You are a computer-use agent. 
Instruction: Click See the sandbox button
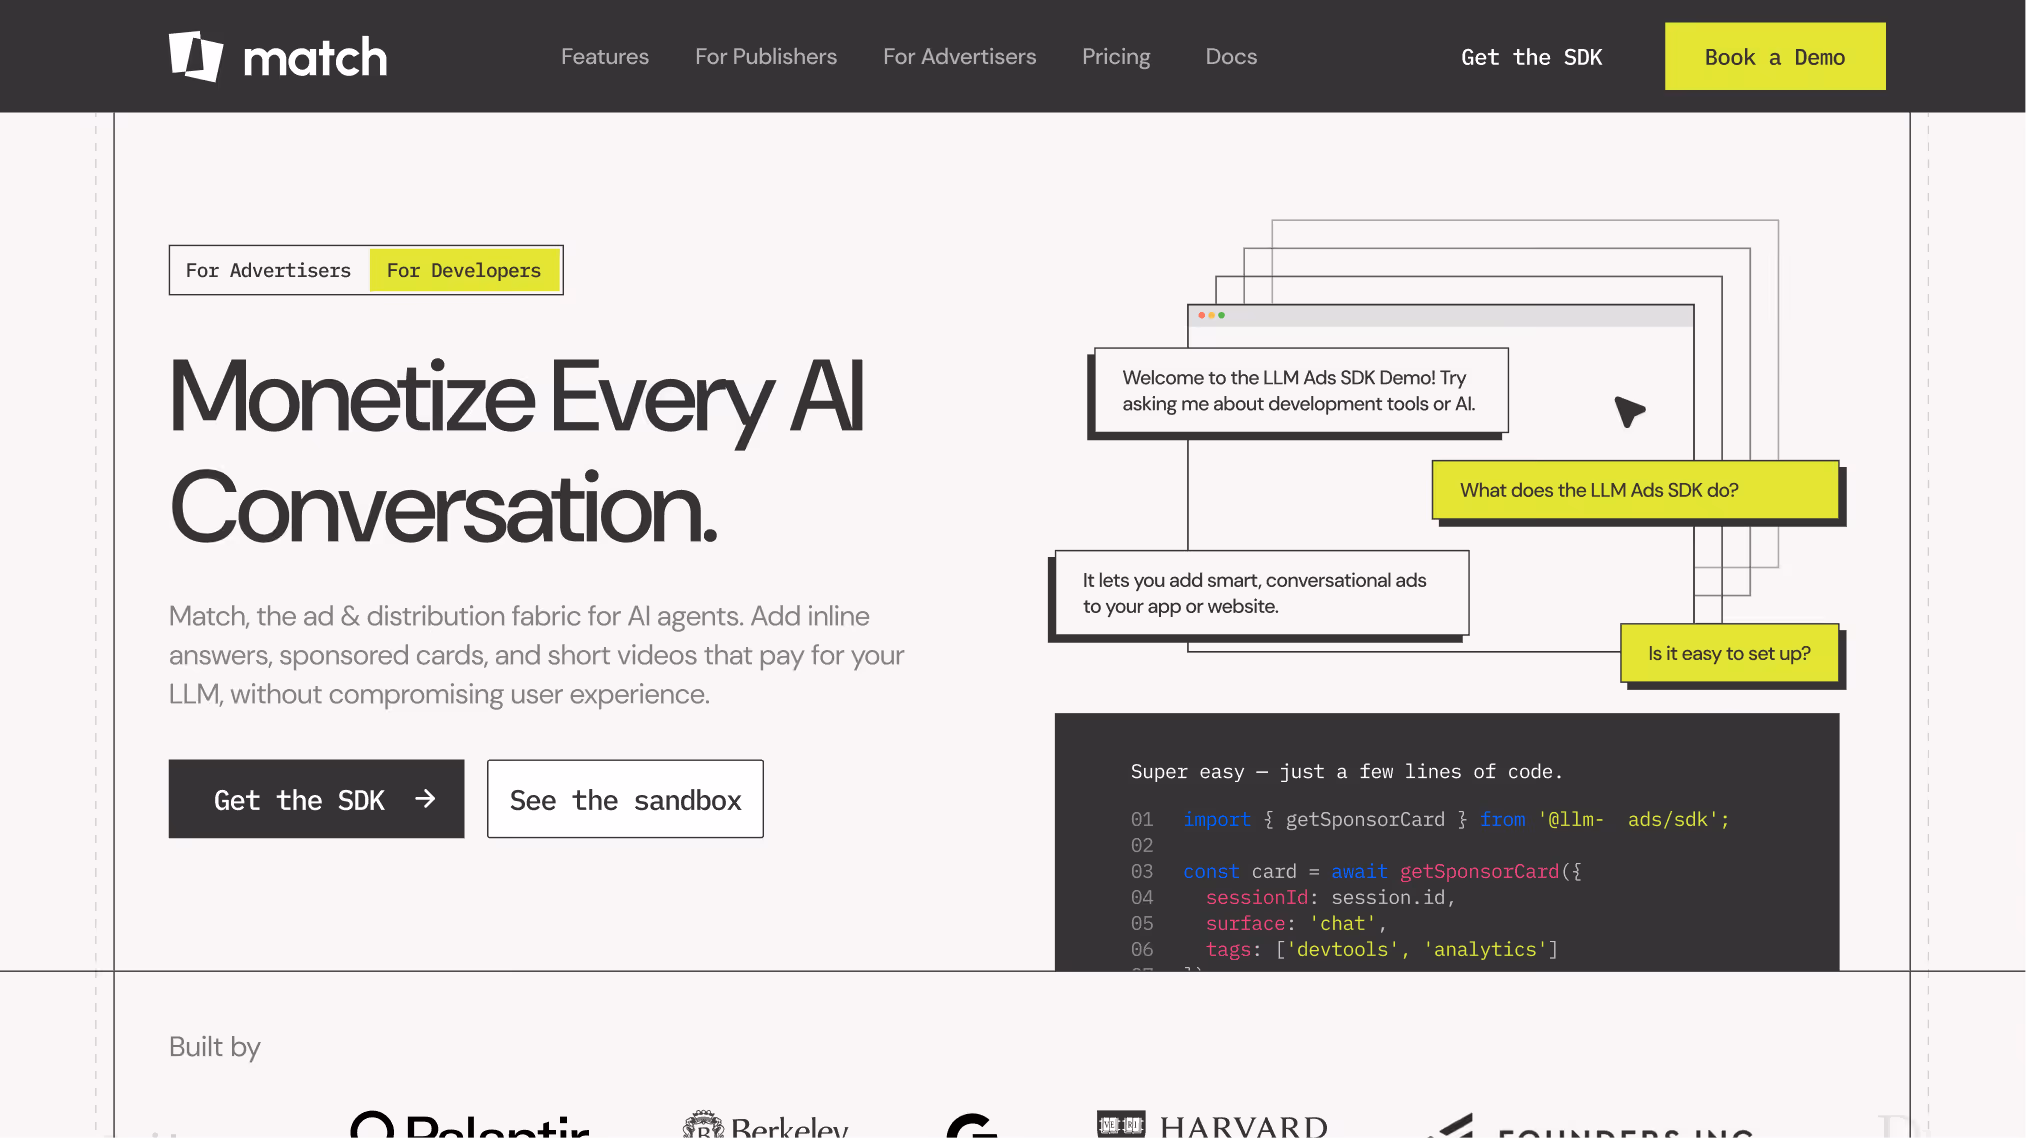625,799
